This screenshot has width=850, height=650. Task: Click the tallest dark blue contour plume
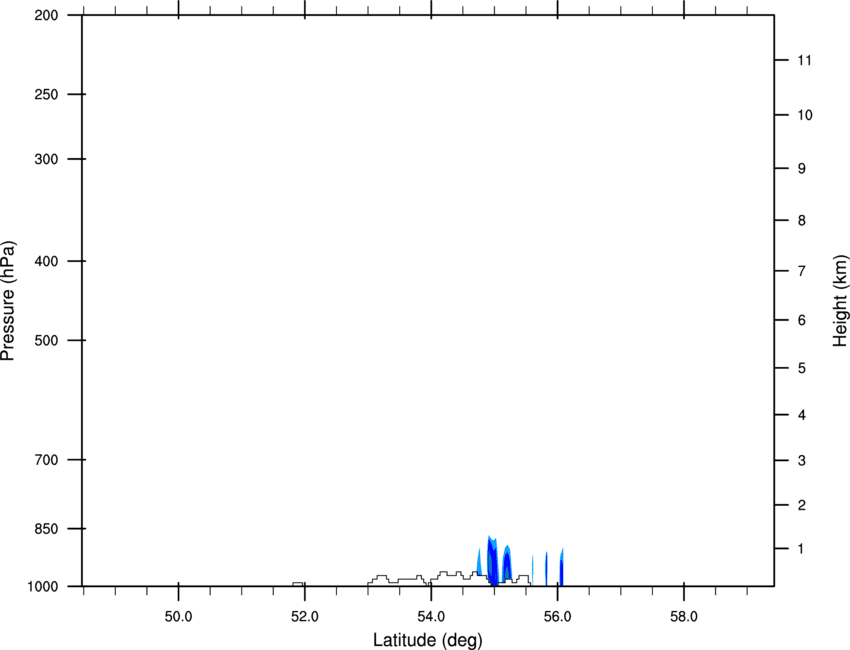tap(492, 561)
